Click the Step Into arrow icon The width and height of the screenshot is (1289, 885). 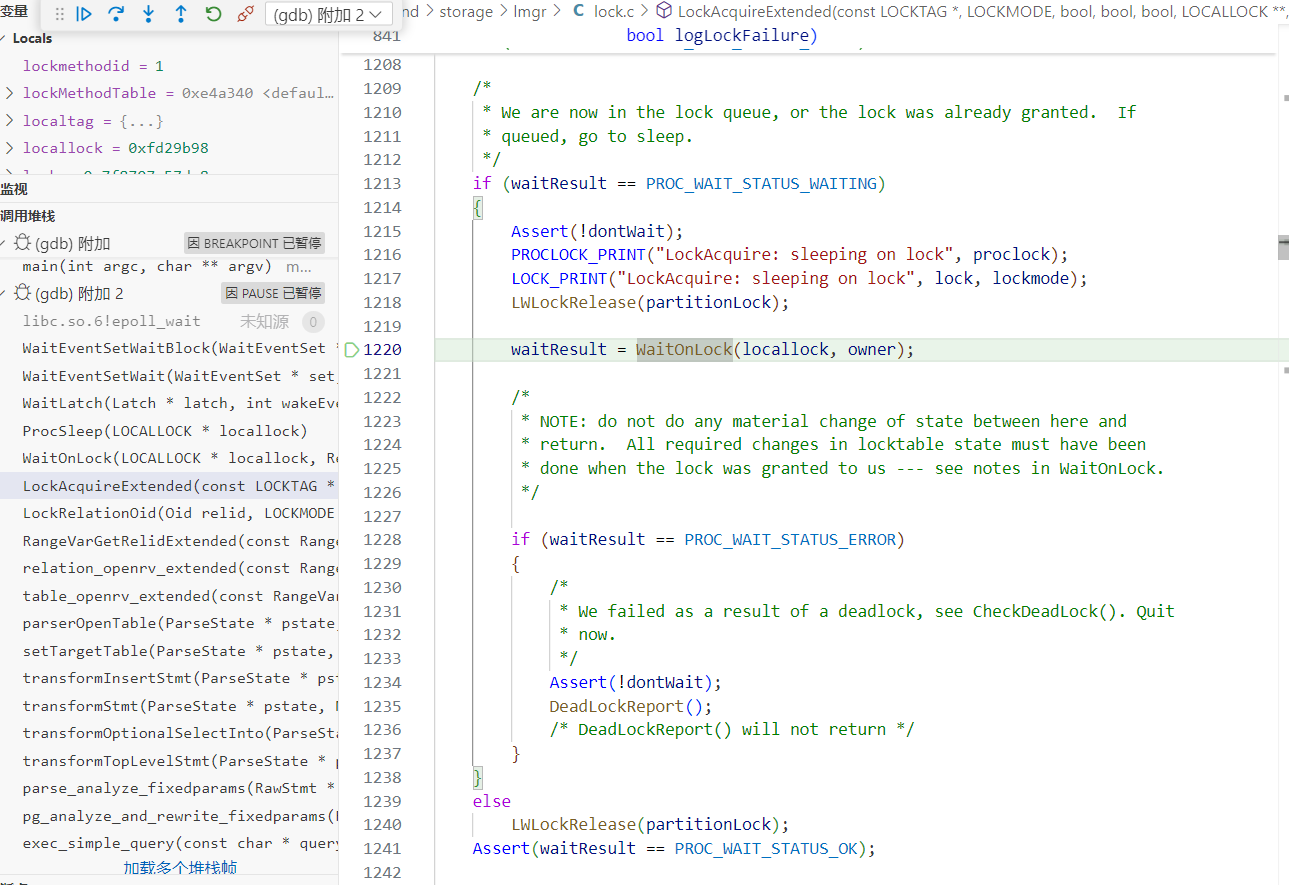(148, 14)
